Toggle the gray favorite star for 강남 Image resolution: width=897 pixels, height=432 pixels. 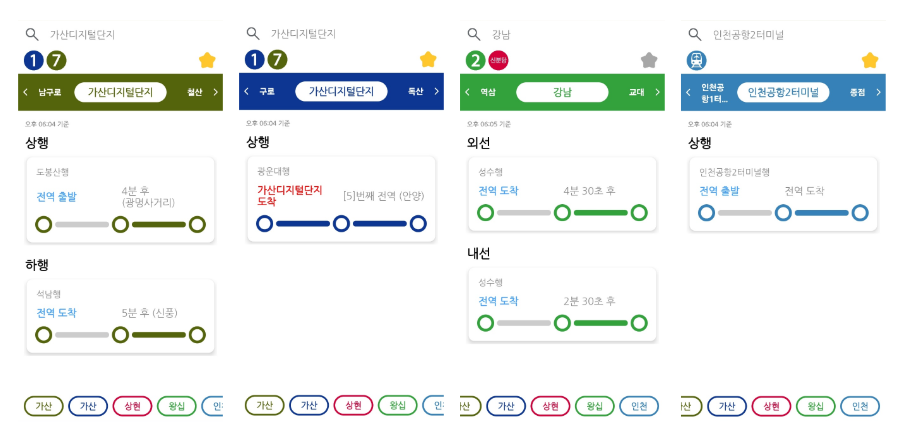point(649,60)
